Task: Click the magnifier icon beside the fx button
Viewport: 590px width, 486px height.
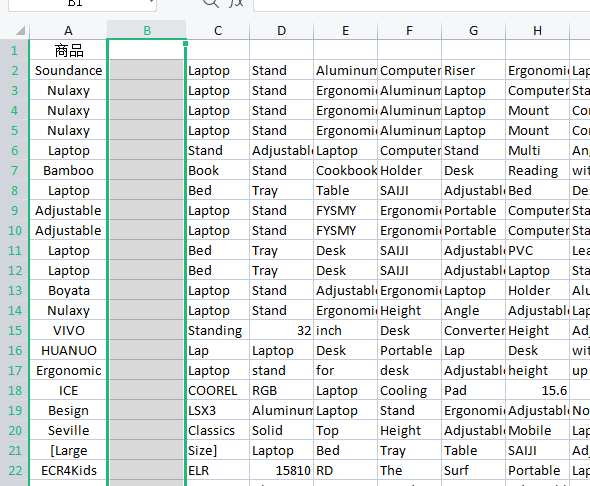Action: [x=210, y=2]
